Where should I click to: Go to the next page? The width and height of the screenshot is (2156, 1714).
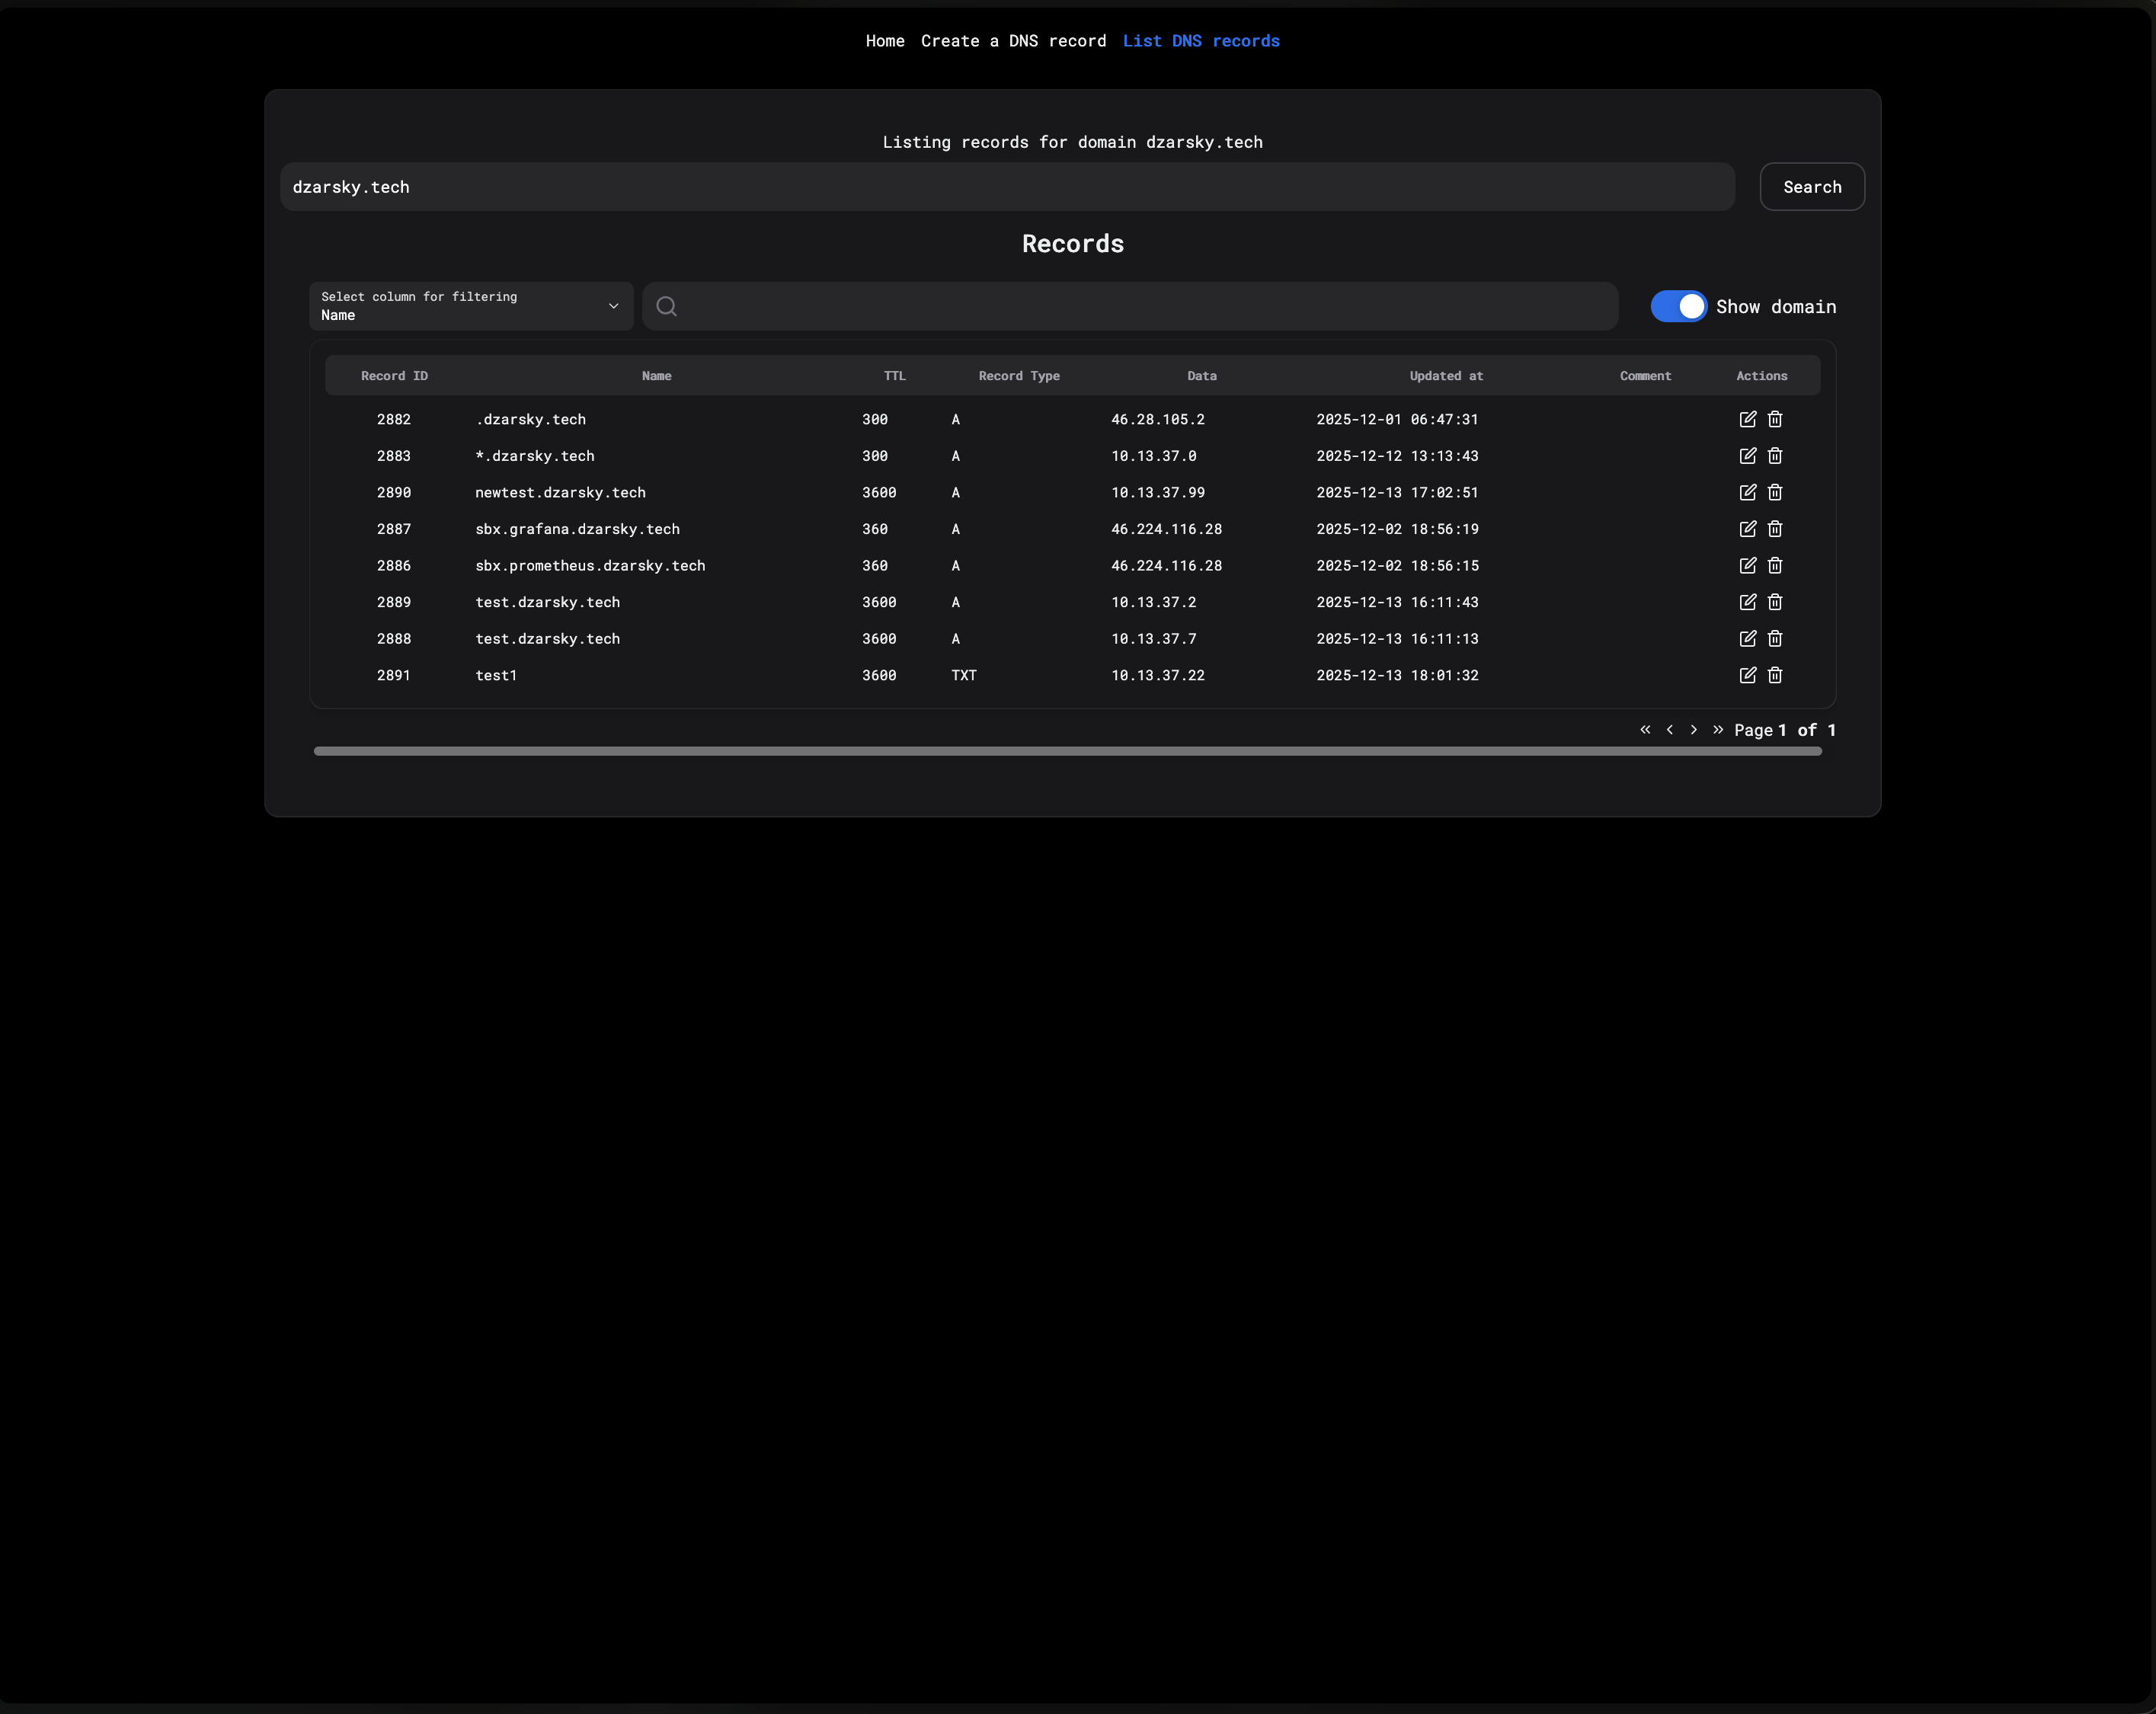pos(1694,730)
